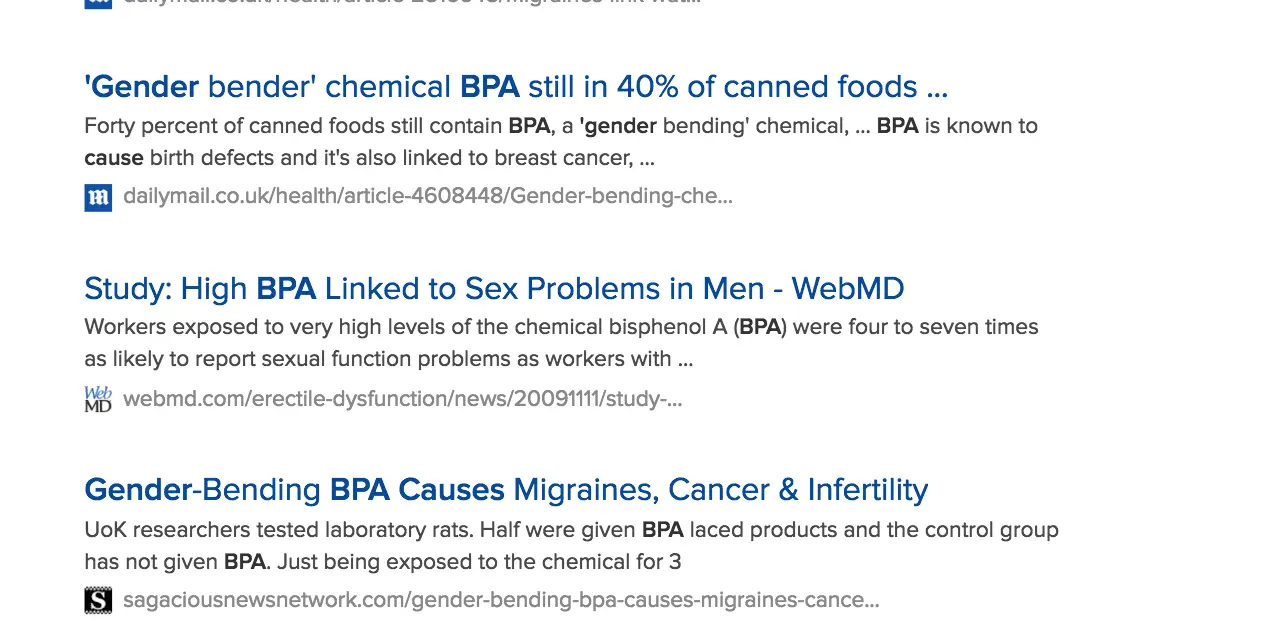Click the WebMD logo icon
The height and width of the screenshot is (632, 1261).
98,399
